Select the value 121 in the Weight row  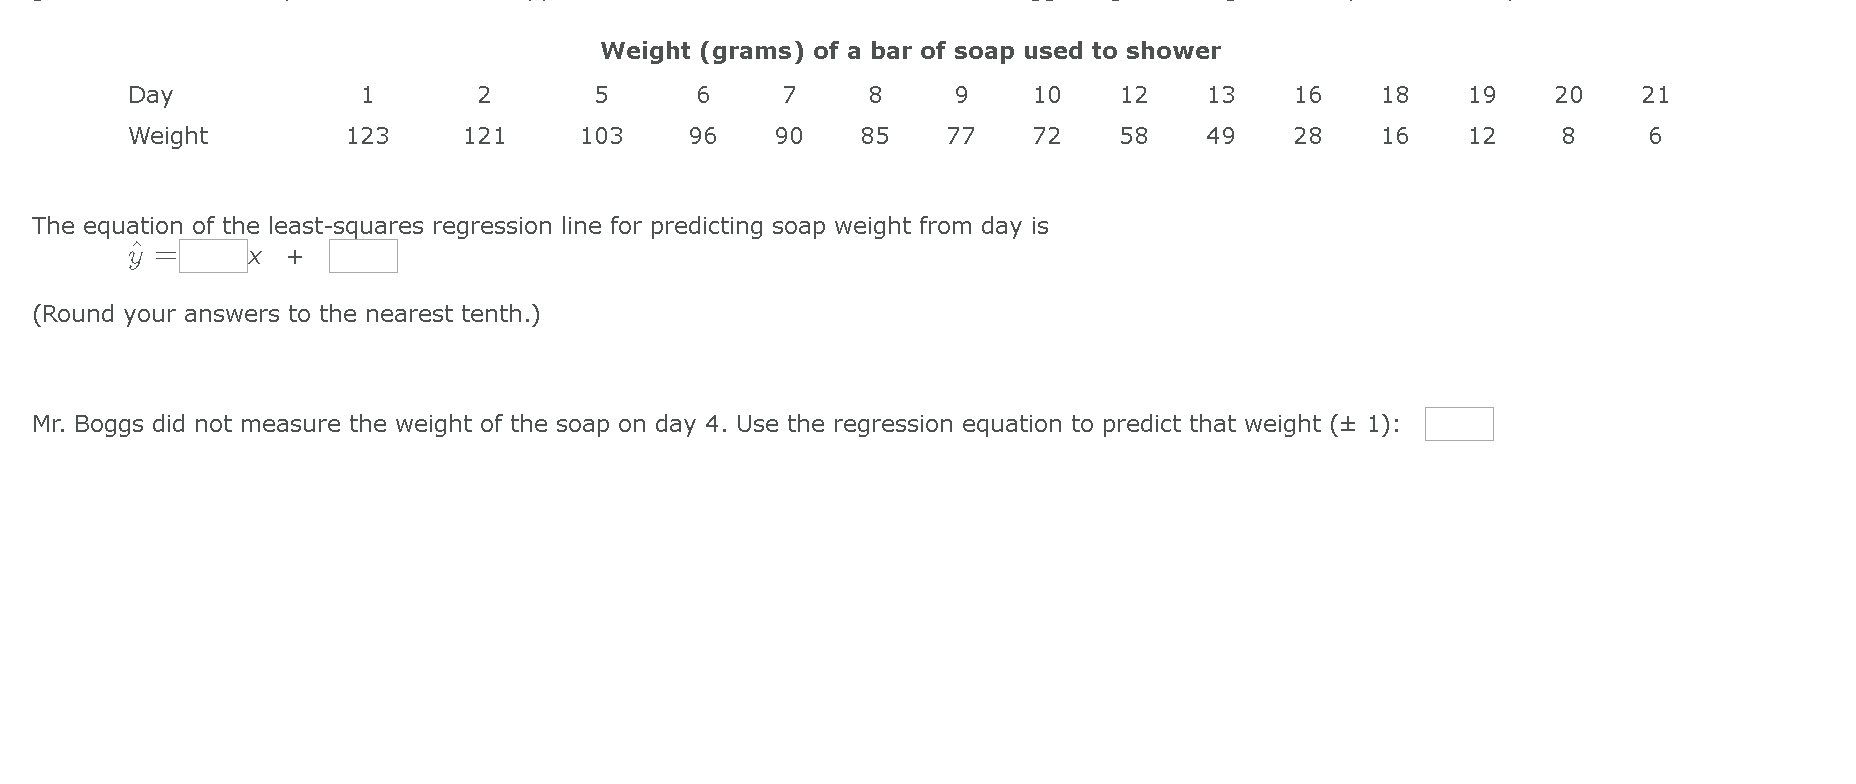486,136
